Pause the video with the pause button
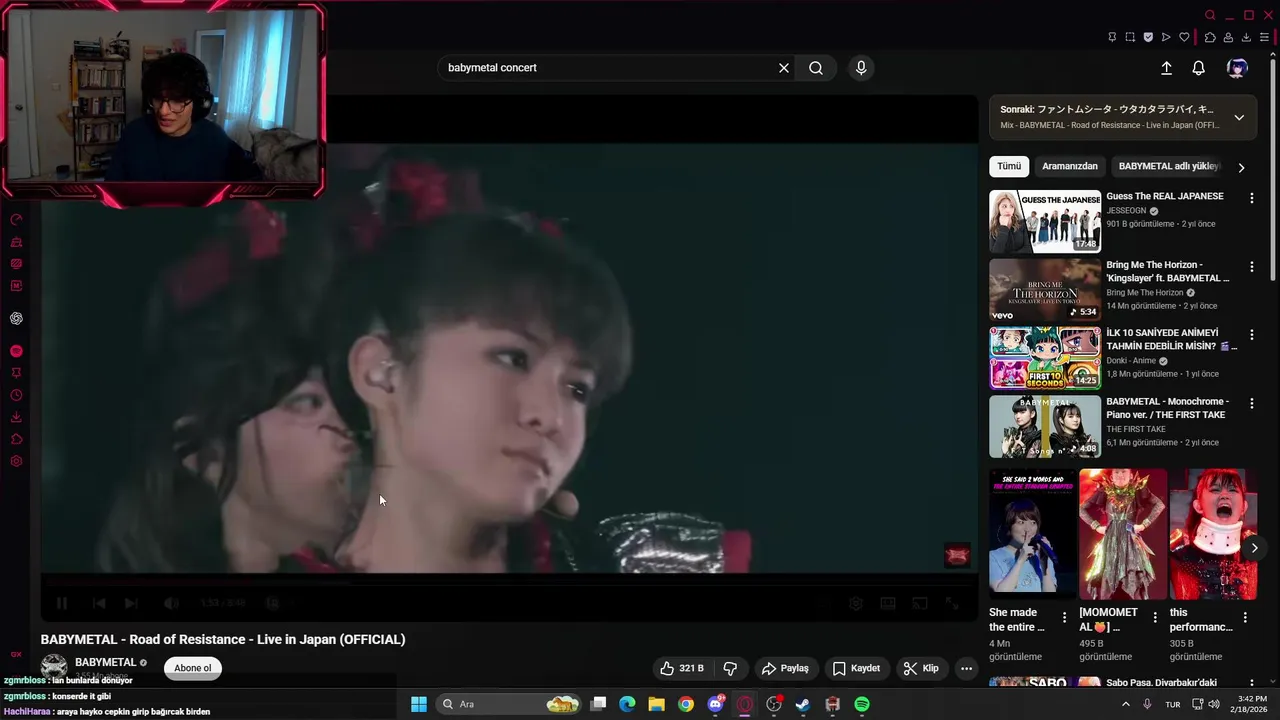 (x=62, y=603)
